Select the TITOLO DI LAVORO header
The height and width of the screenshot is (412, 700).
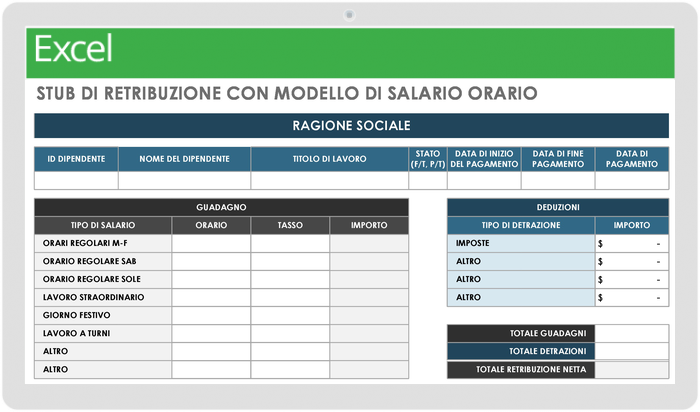point(329,159)
